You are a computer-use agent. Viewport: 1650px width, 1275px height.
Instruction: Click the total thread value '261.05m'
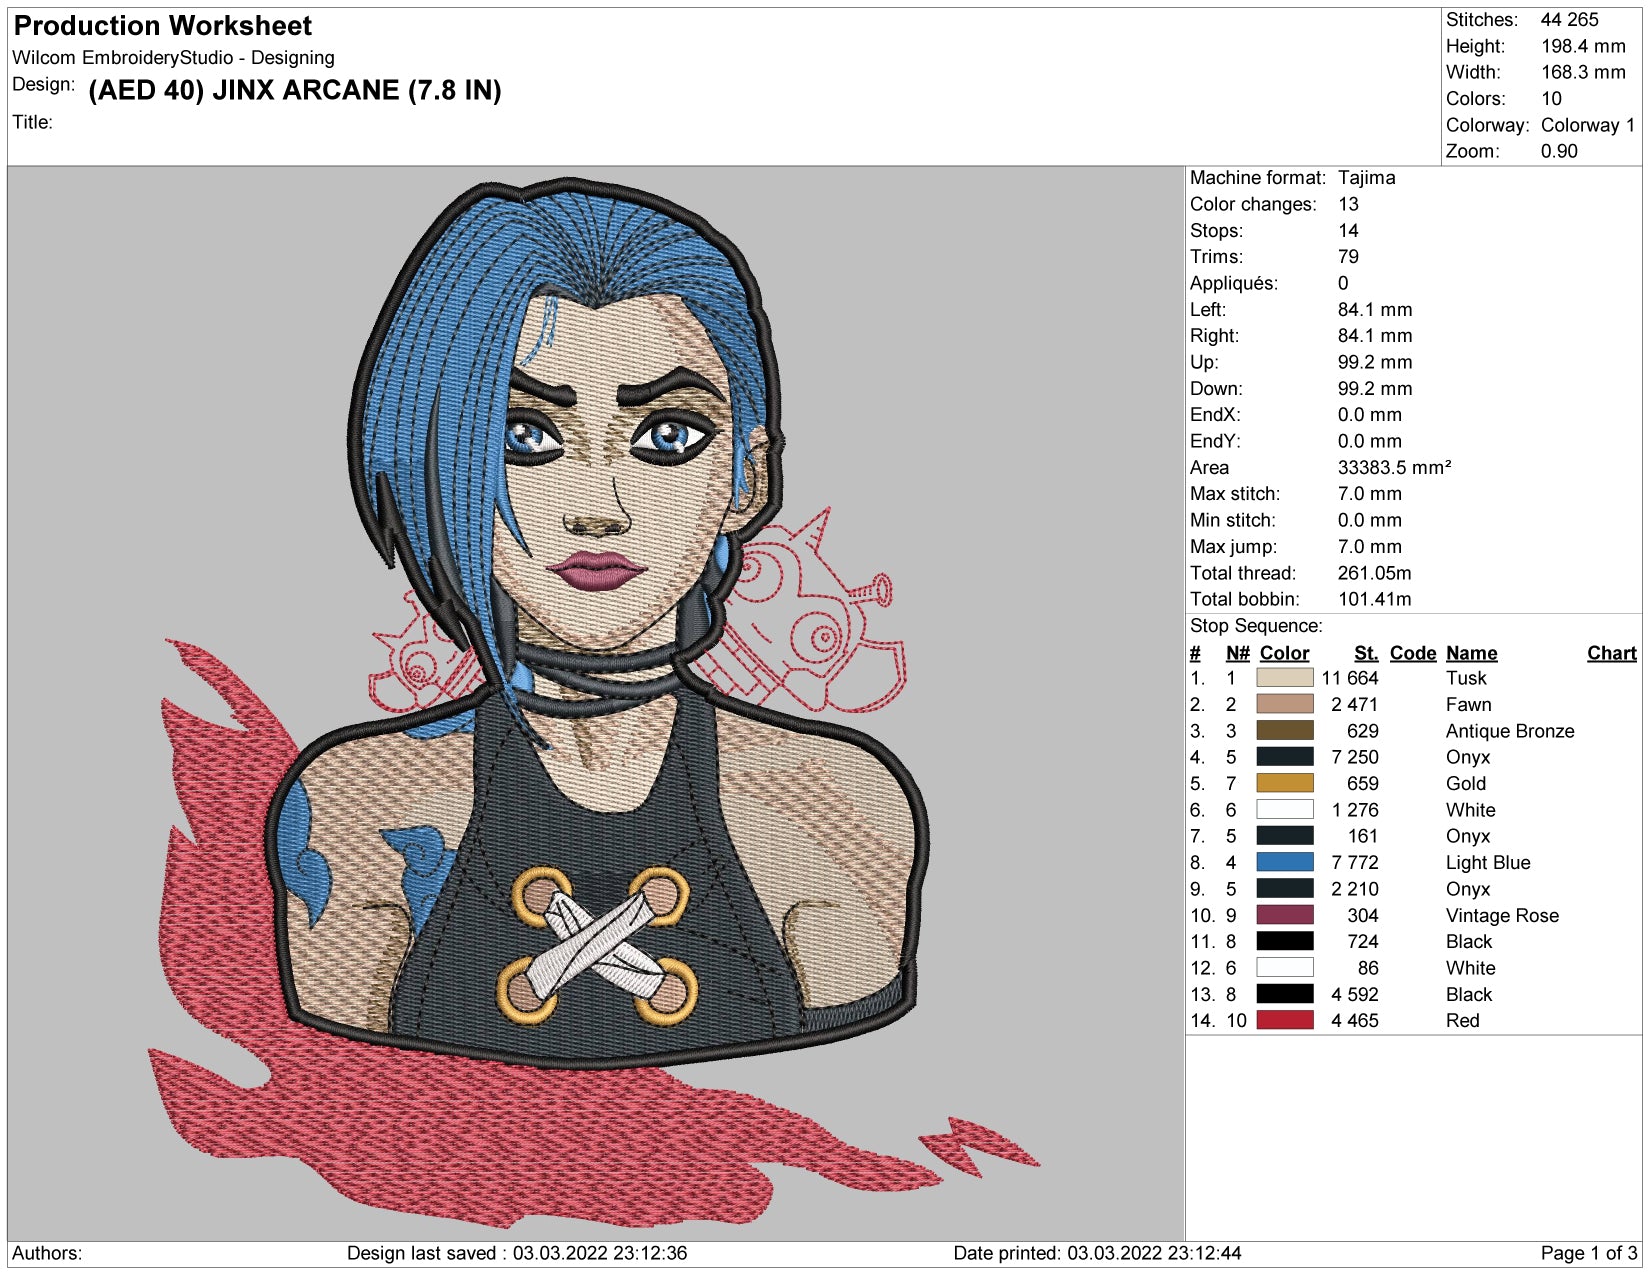(x=1374, y=573)
